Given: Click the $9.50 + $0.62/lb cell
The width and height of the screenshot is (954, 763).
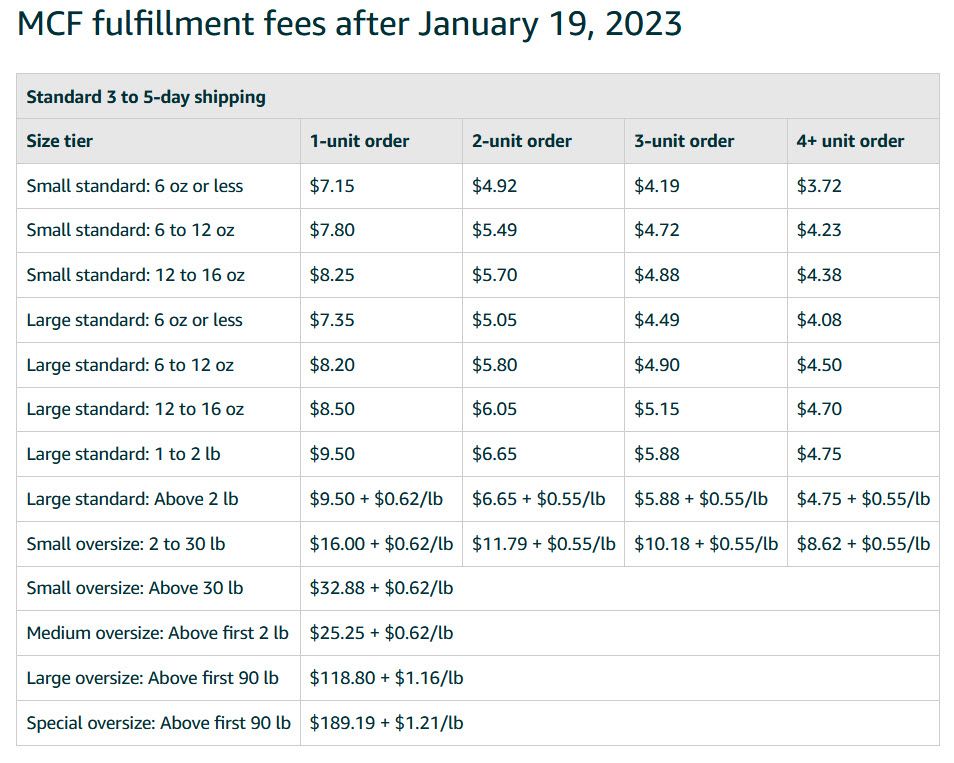Looking at the screenshot, I should pyautogui.click(x=376, y=500).
